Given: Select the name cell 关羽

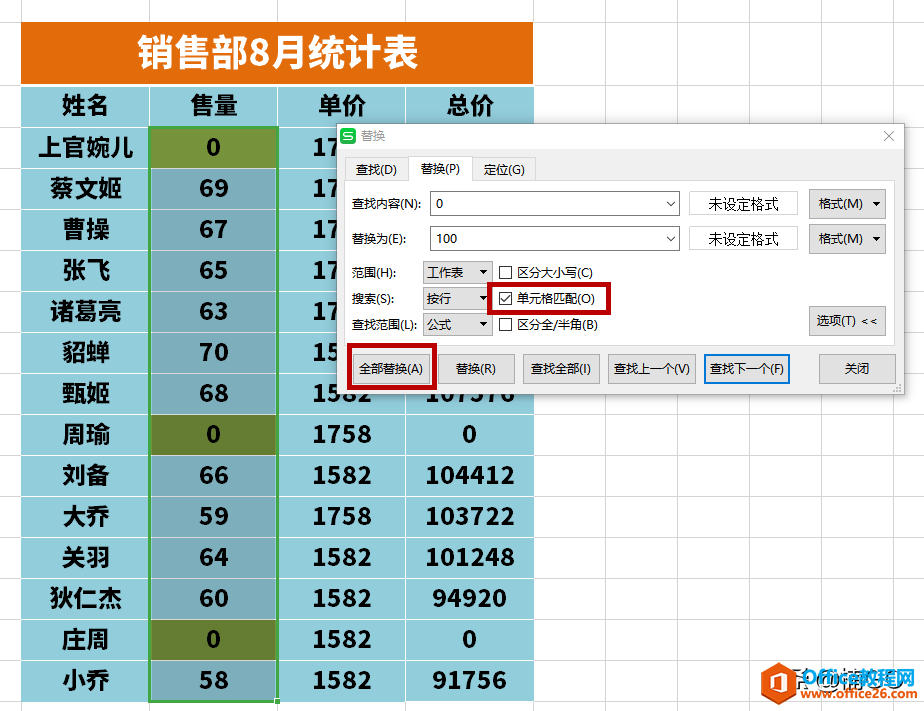Looking at the screenshot, I should tap(85, 557).
